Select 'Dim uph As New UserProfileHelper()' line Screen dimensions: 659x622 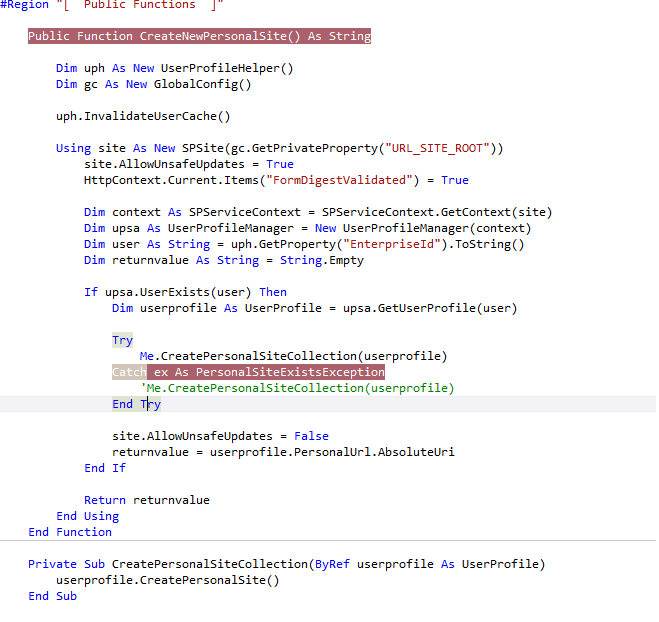[x=174, y=68]
